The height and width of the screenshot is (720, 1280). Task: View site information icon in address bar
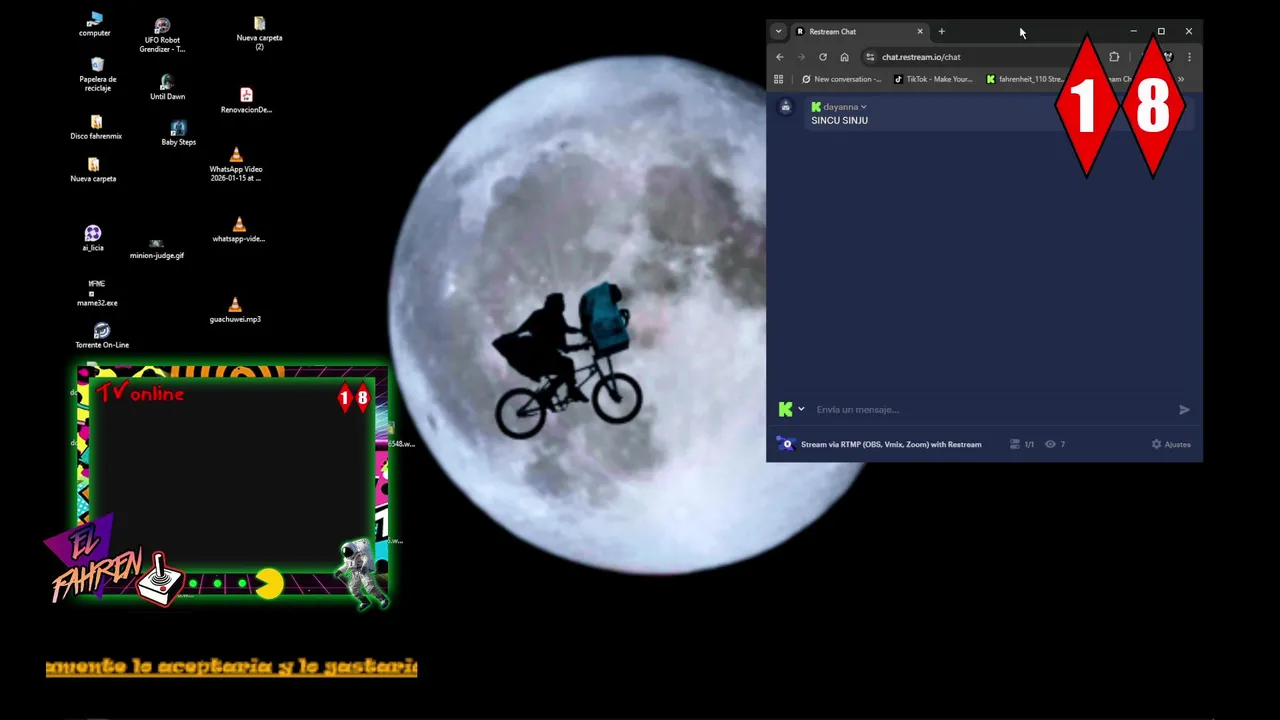870,57
